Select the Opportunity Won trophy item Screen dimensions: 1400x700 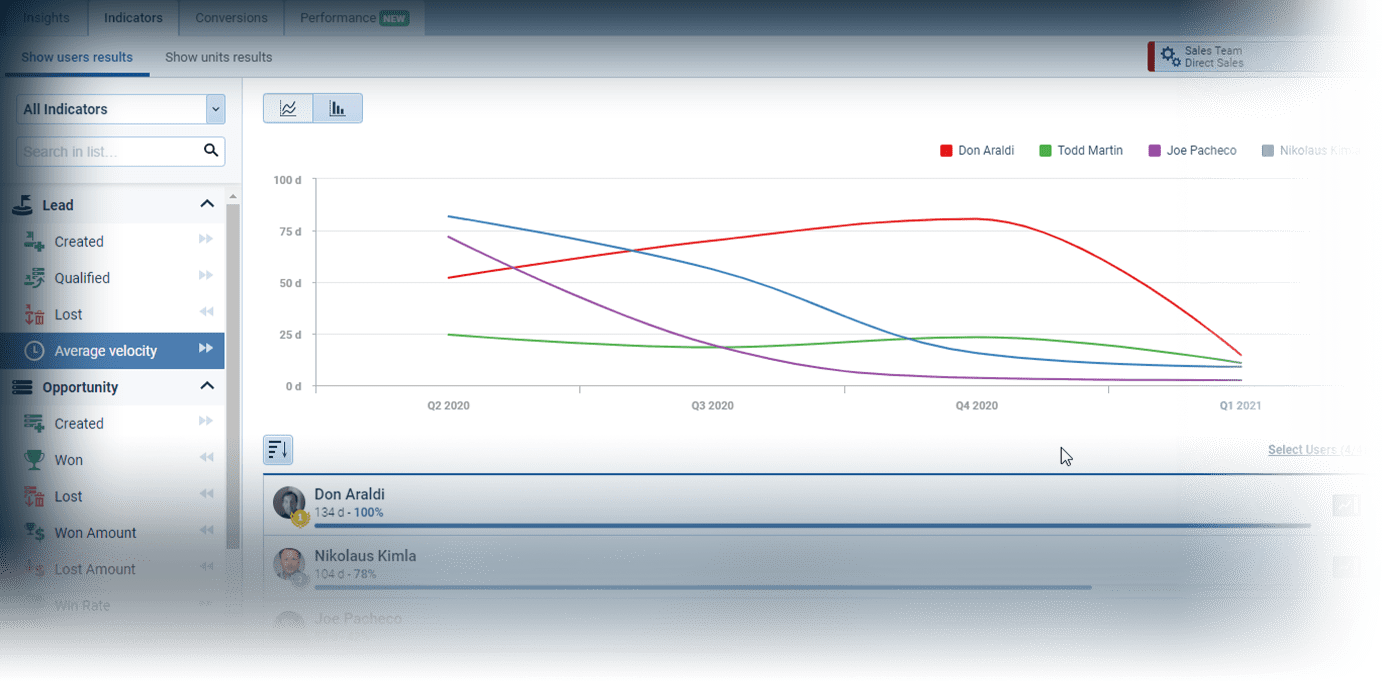tap(68, 460)
